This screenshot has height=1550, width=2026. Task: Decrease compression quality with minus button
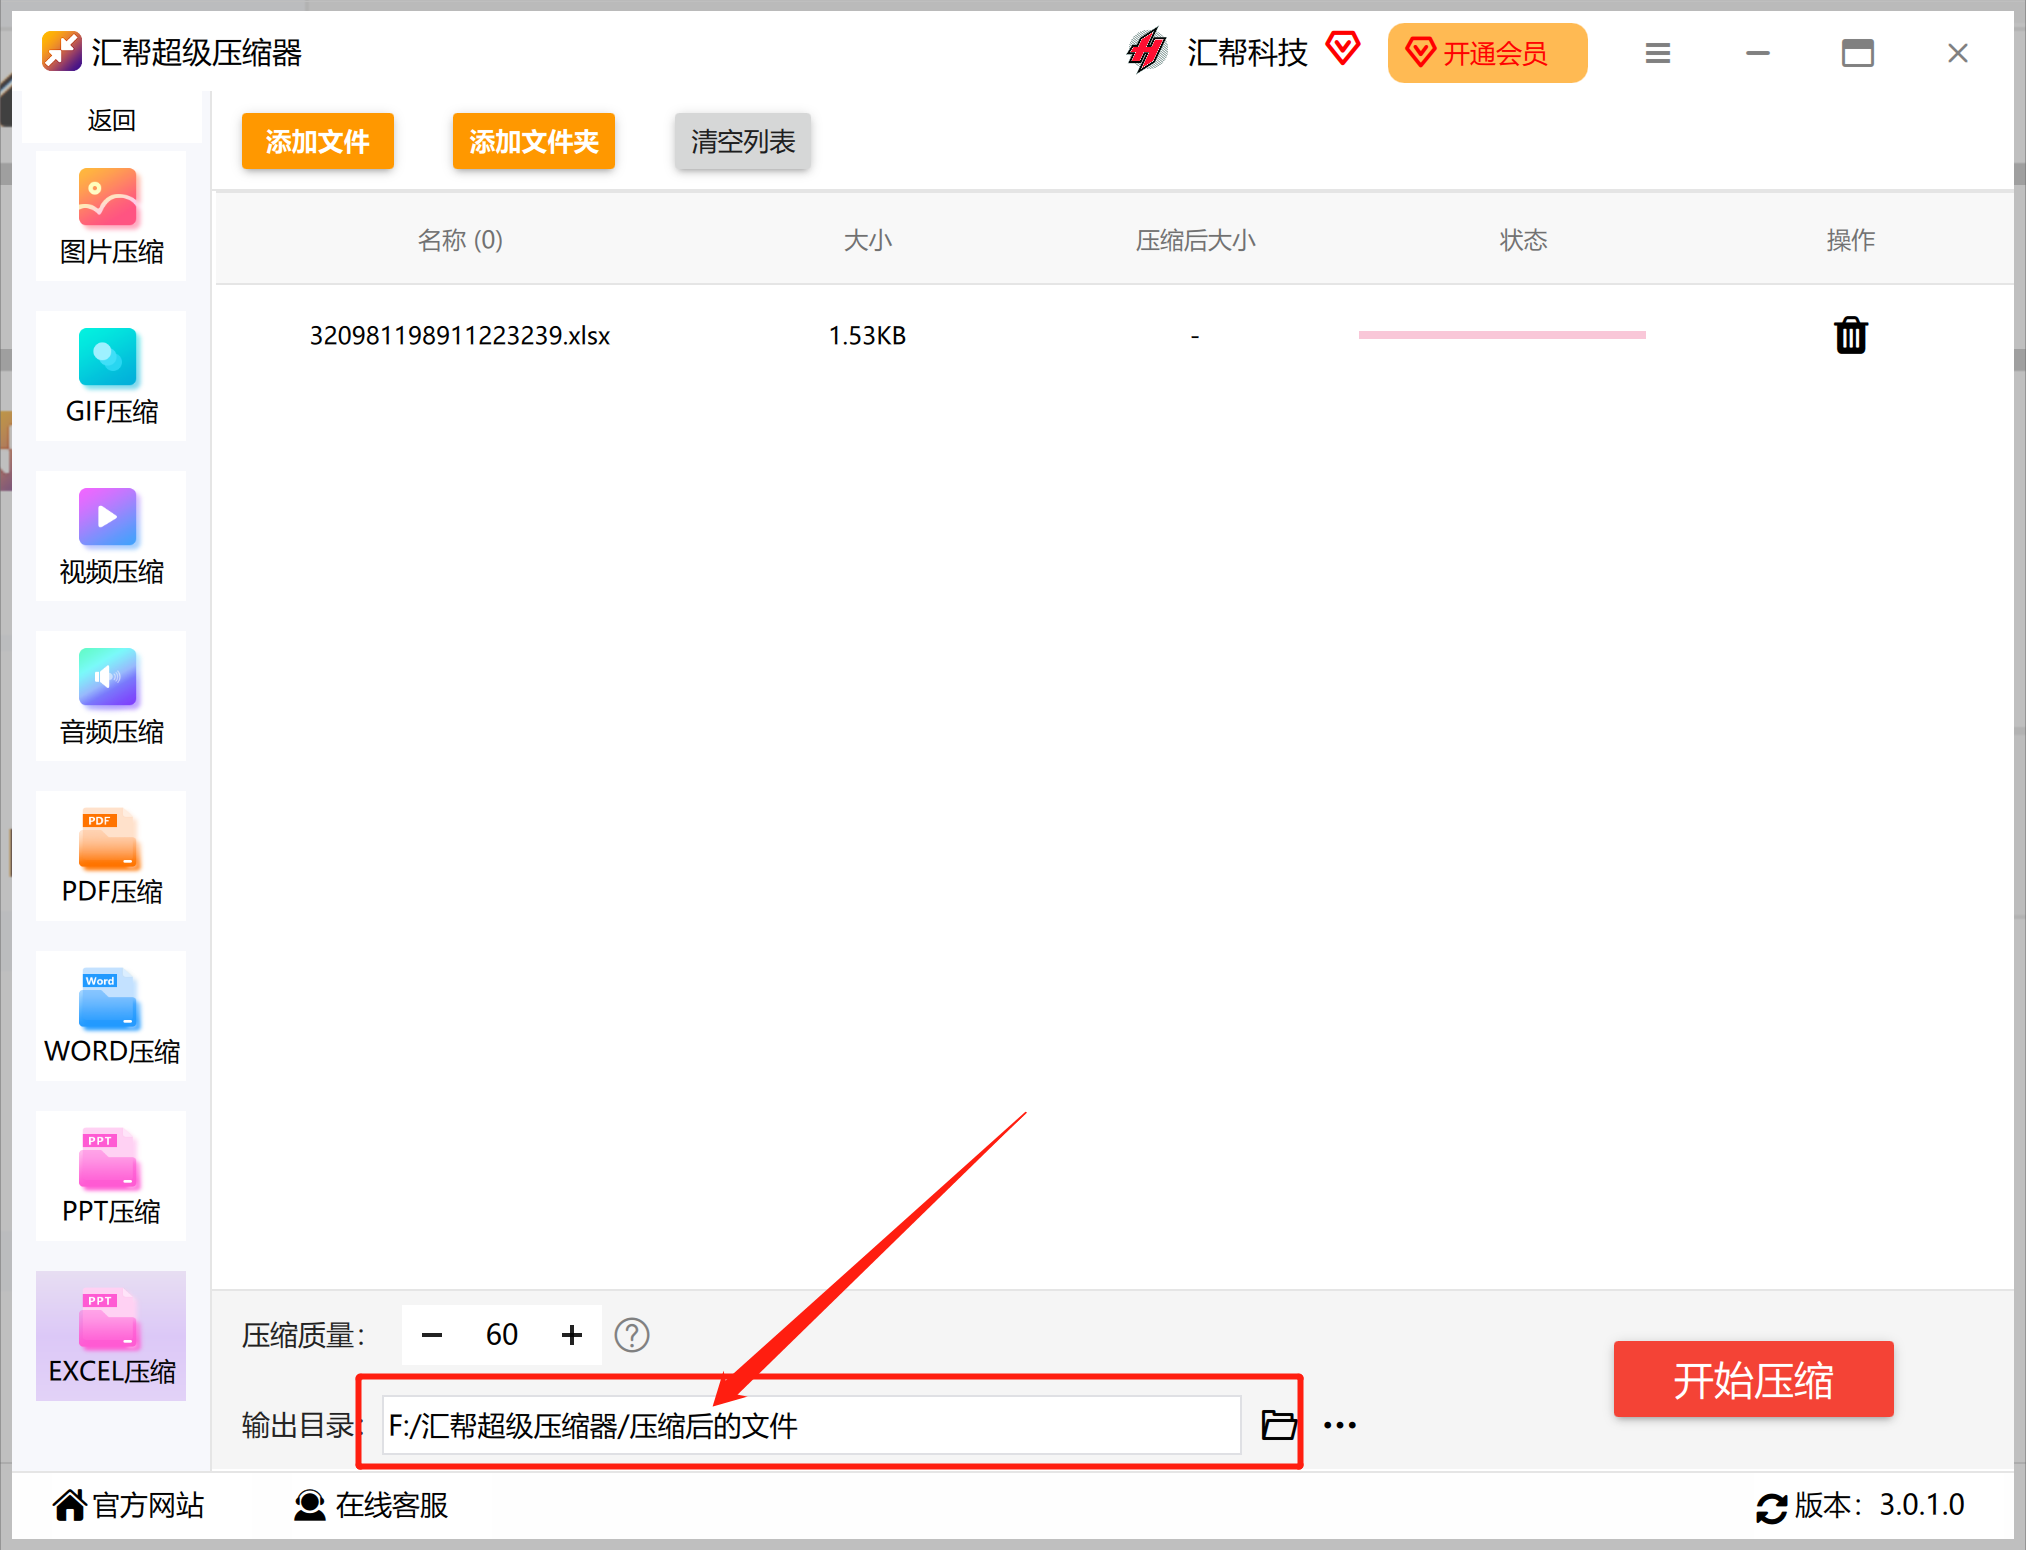tap(432, 1335)
